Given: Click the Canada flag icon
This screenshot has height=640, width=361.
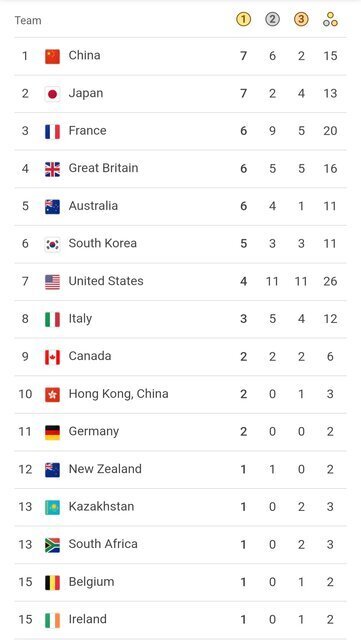Looking at the screenshot, I should tap(52, 357).
